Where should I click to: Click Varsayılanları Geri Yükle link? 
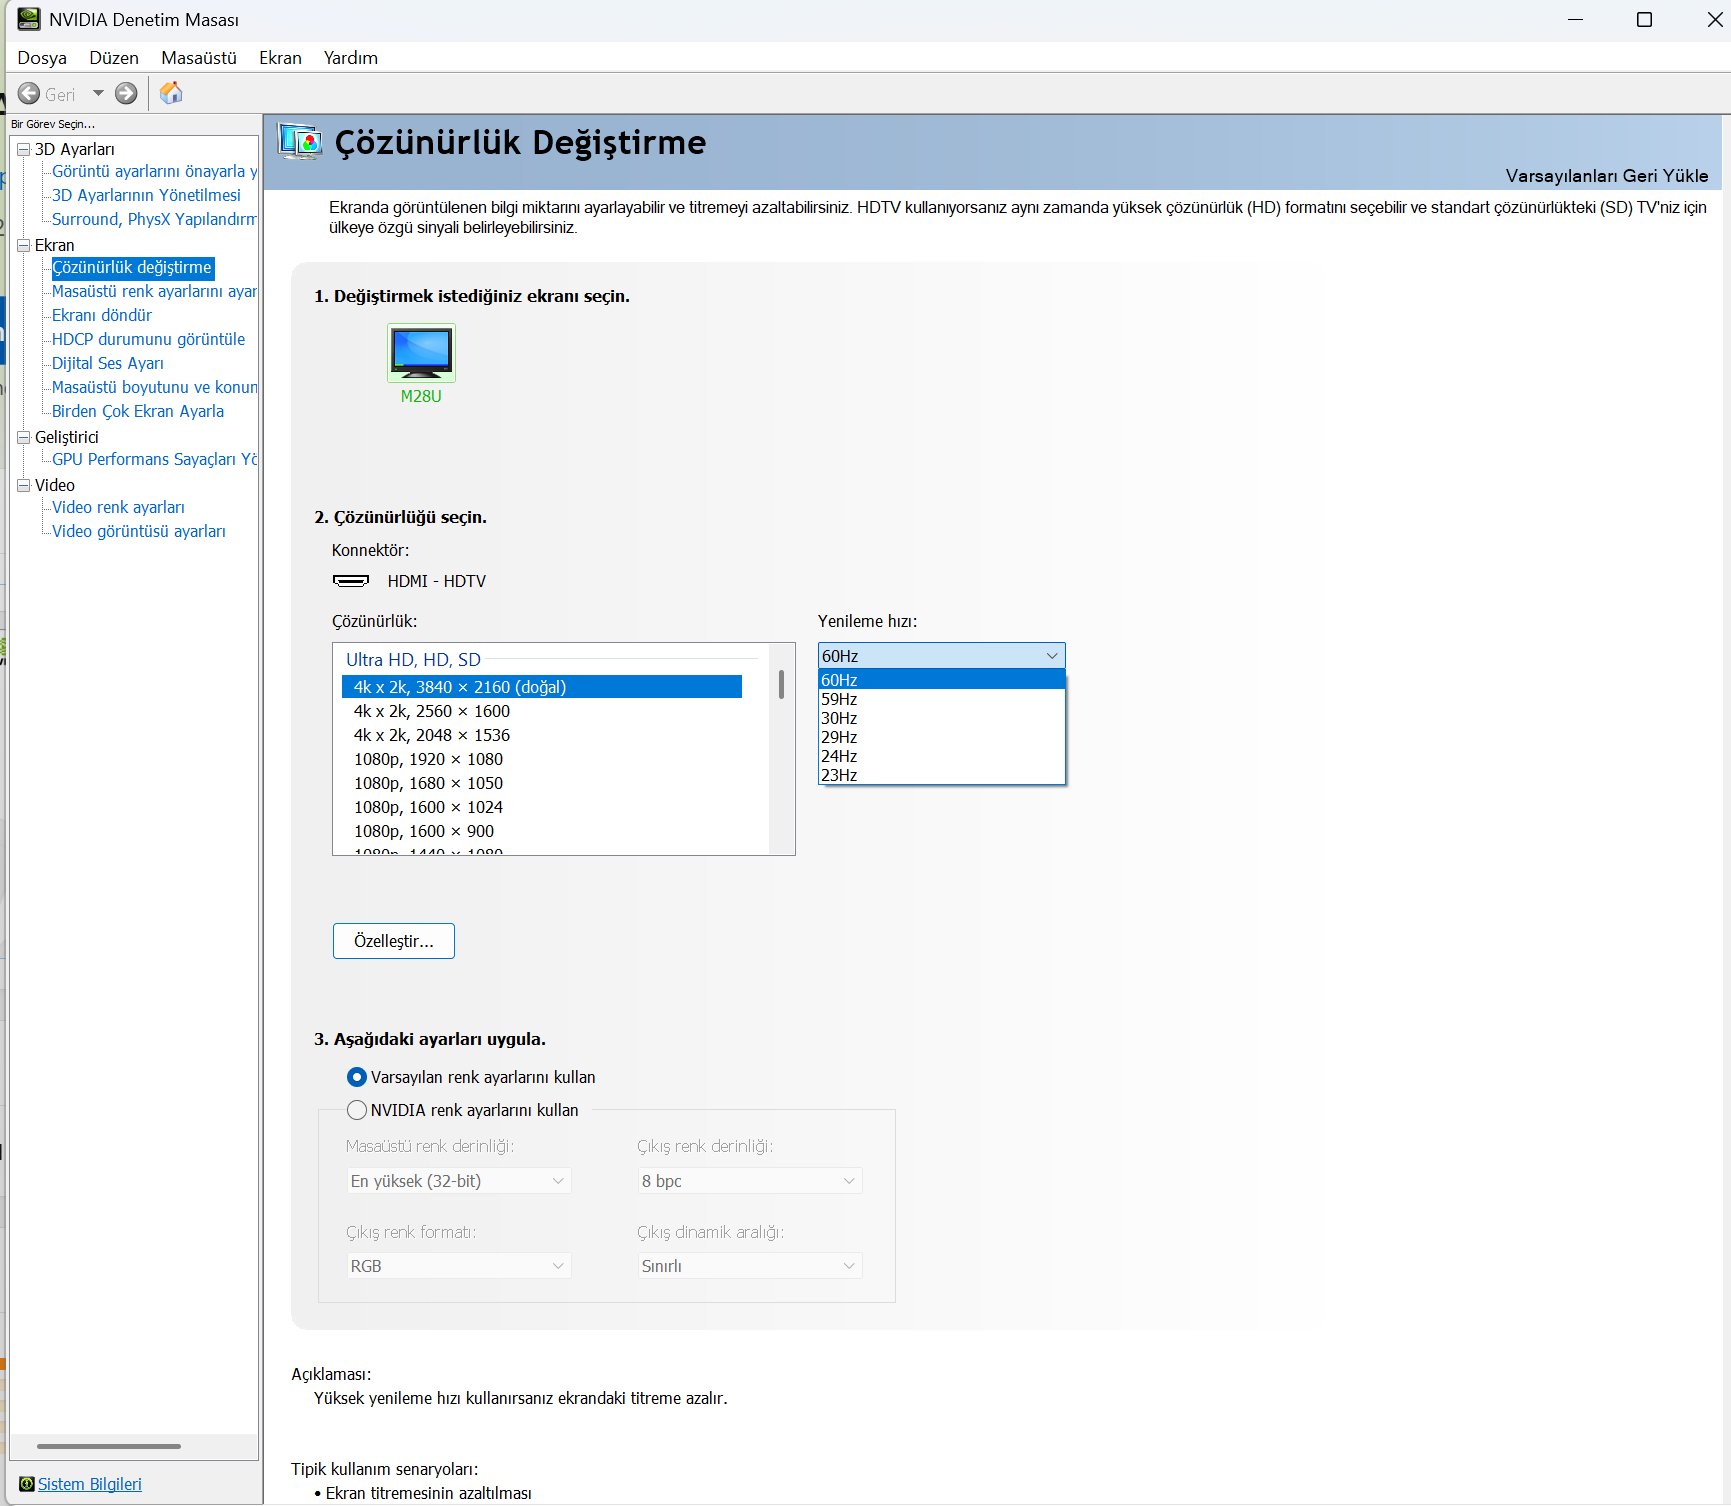point(1607,176)
